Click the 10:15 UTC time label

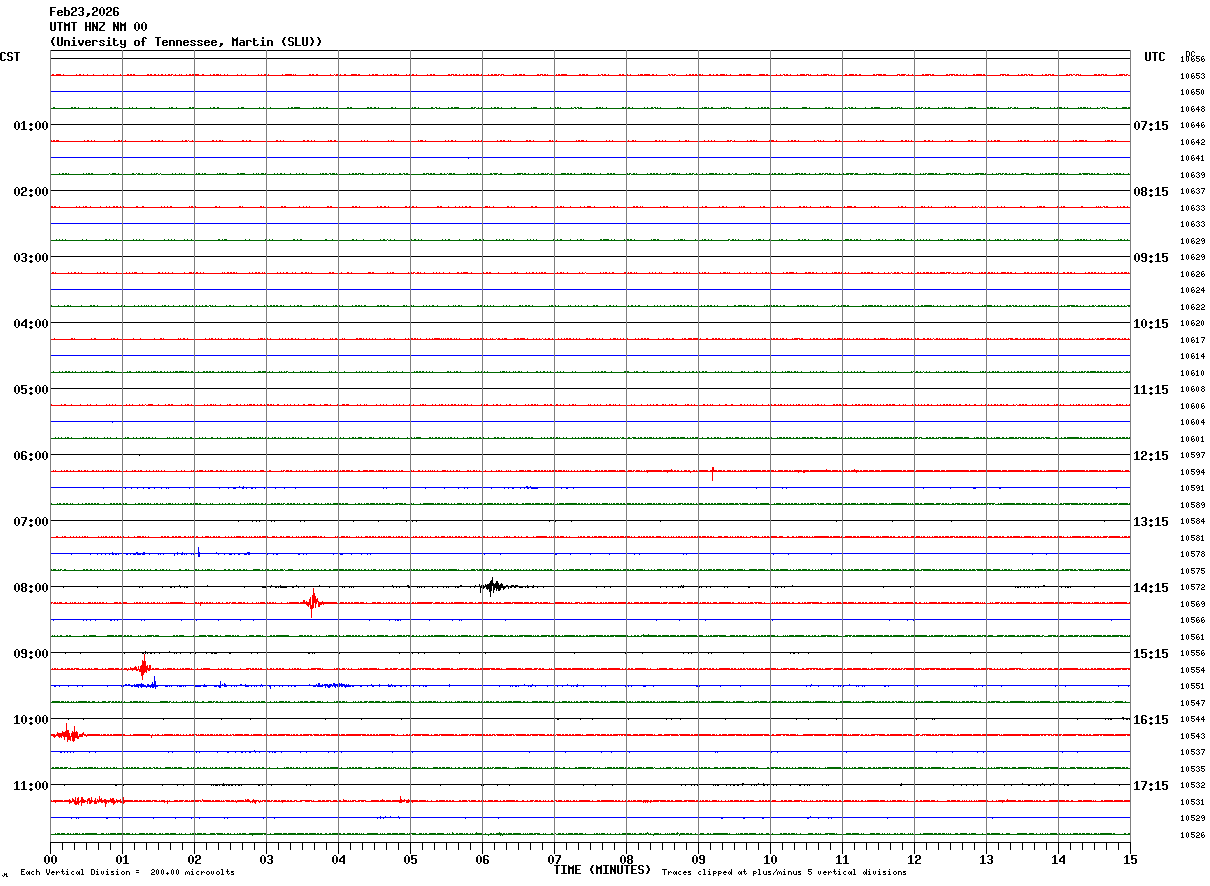click(1151, 324)
